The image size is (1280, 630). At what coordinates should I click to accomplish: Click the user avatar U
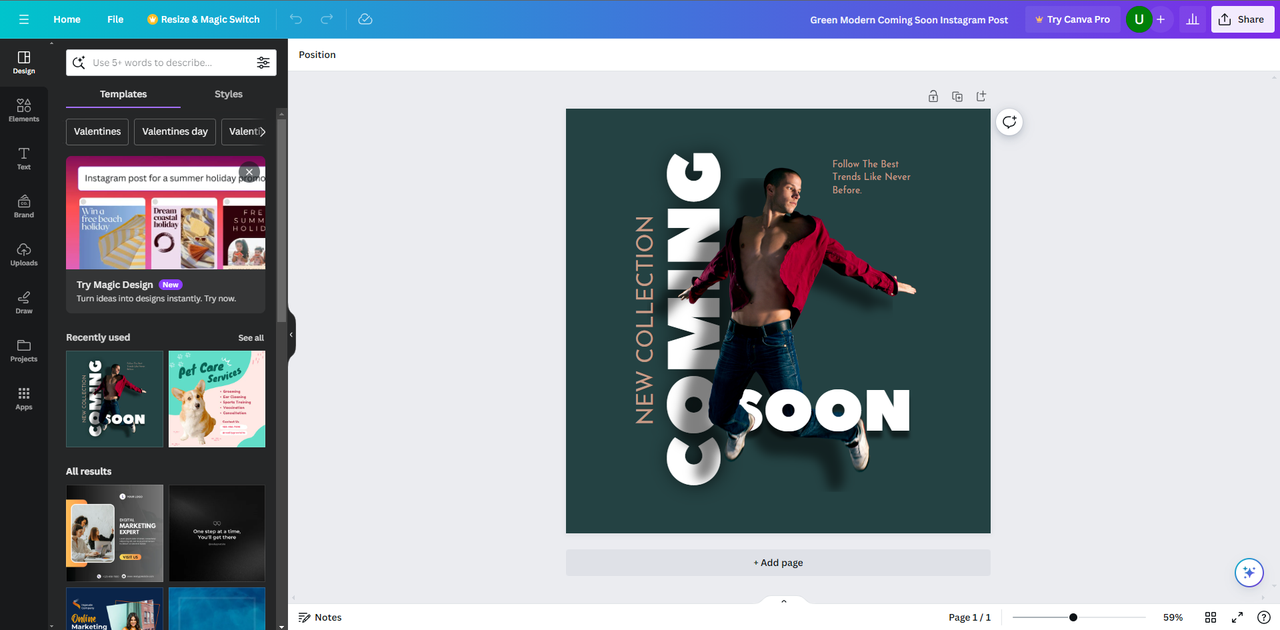pyautogui.click(x=1138, y=19)
